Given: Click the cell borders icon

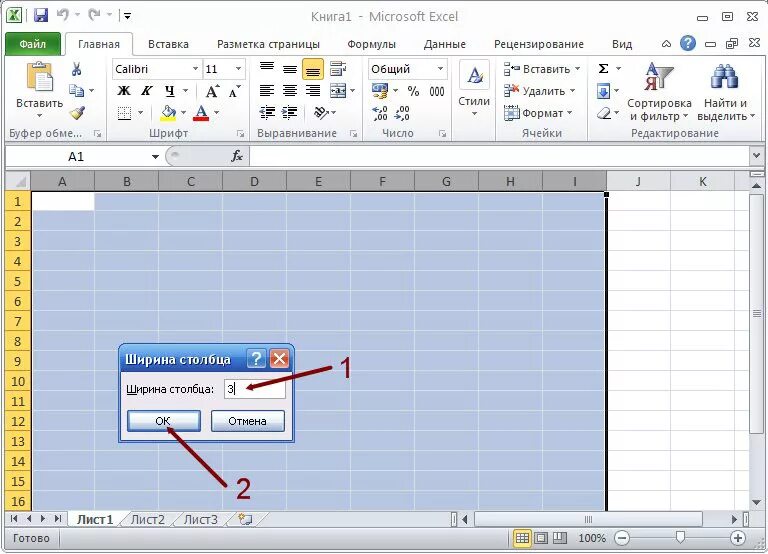Looking at the screenshot, I should pyautogui.click(x=124, y=114).
